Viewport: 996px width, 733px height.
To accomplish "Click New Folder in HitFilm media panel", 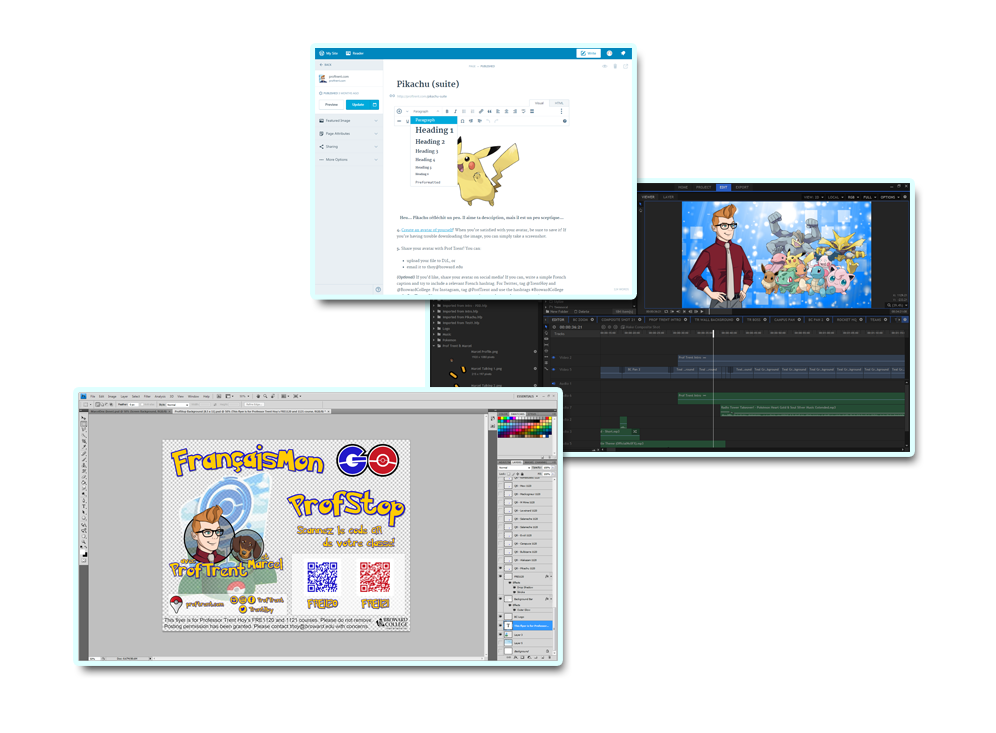I will (x=557, y=311).
